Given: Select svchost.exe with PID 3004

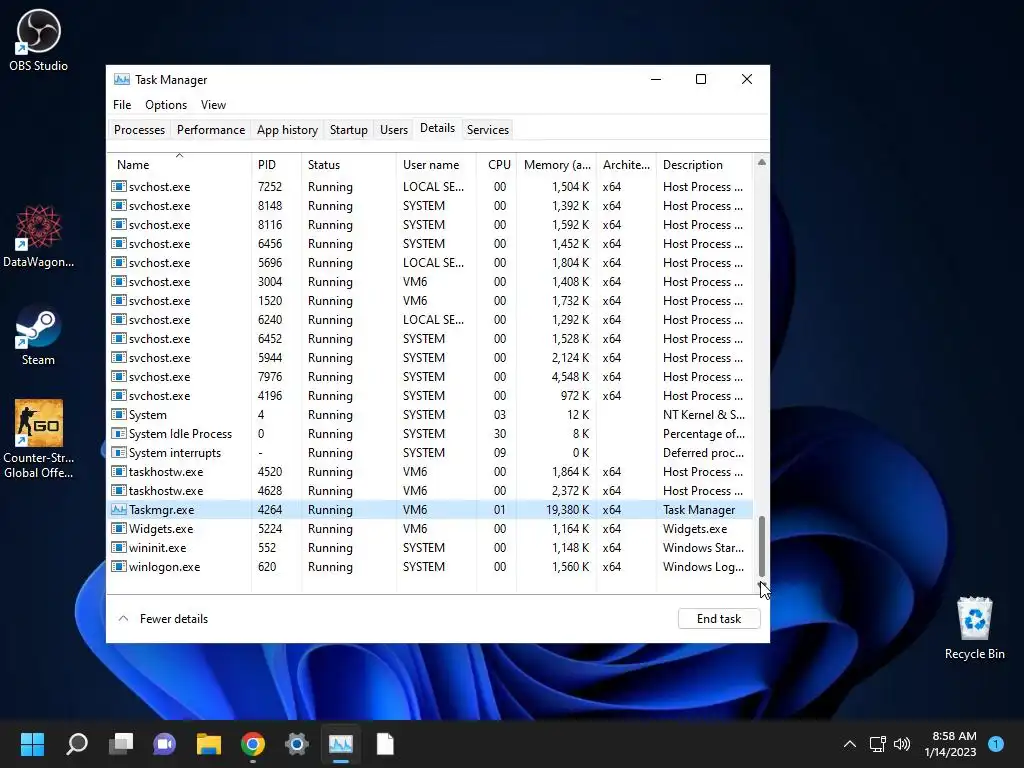Looking at the screenshot, I should point(430,281).
